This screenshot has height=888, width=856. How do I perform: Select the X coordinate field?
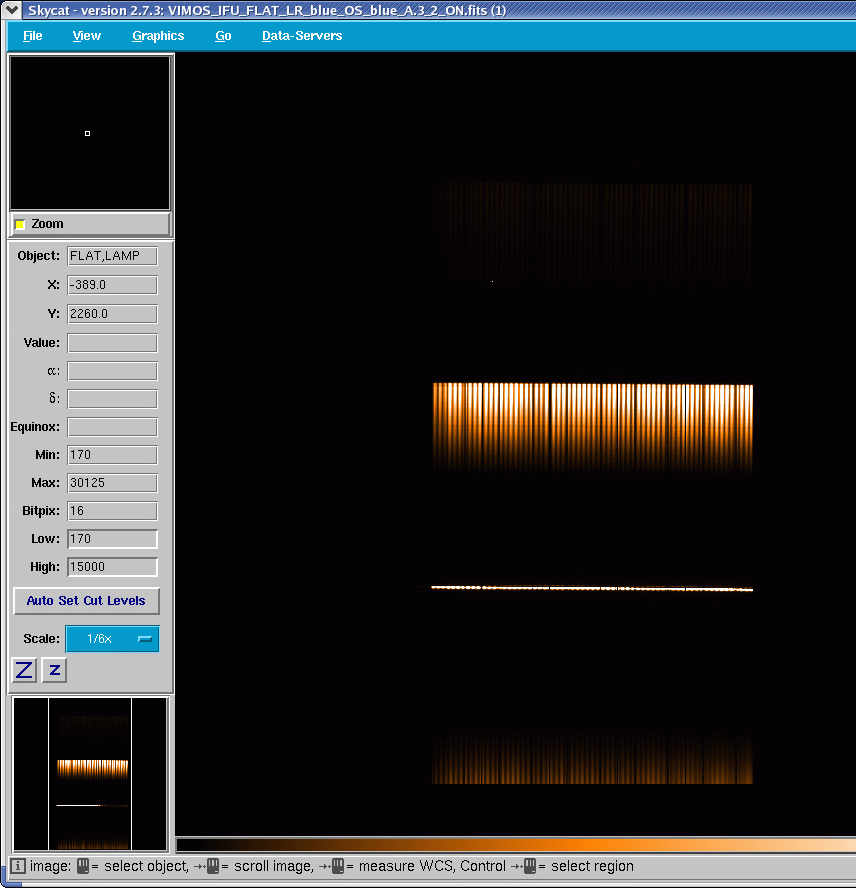pyautogui.click(x=112, y=285)
